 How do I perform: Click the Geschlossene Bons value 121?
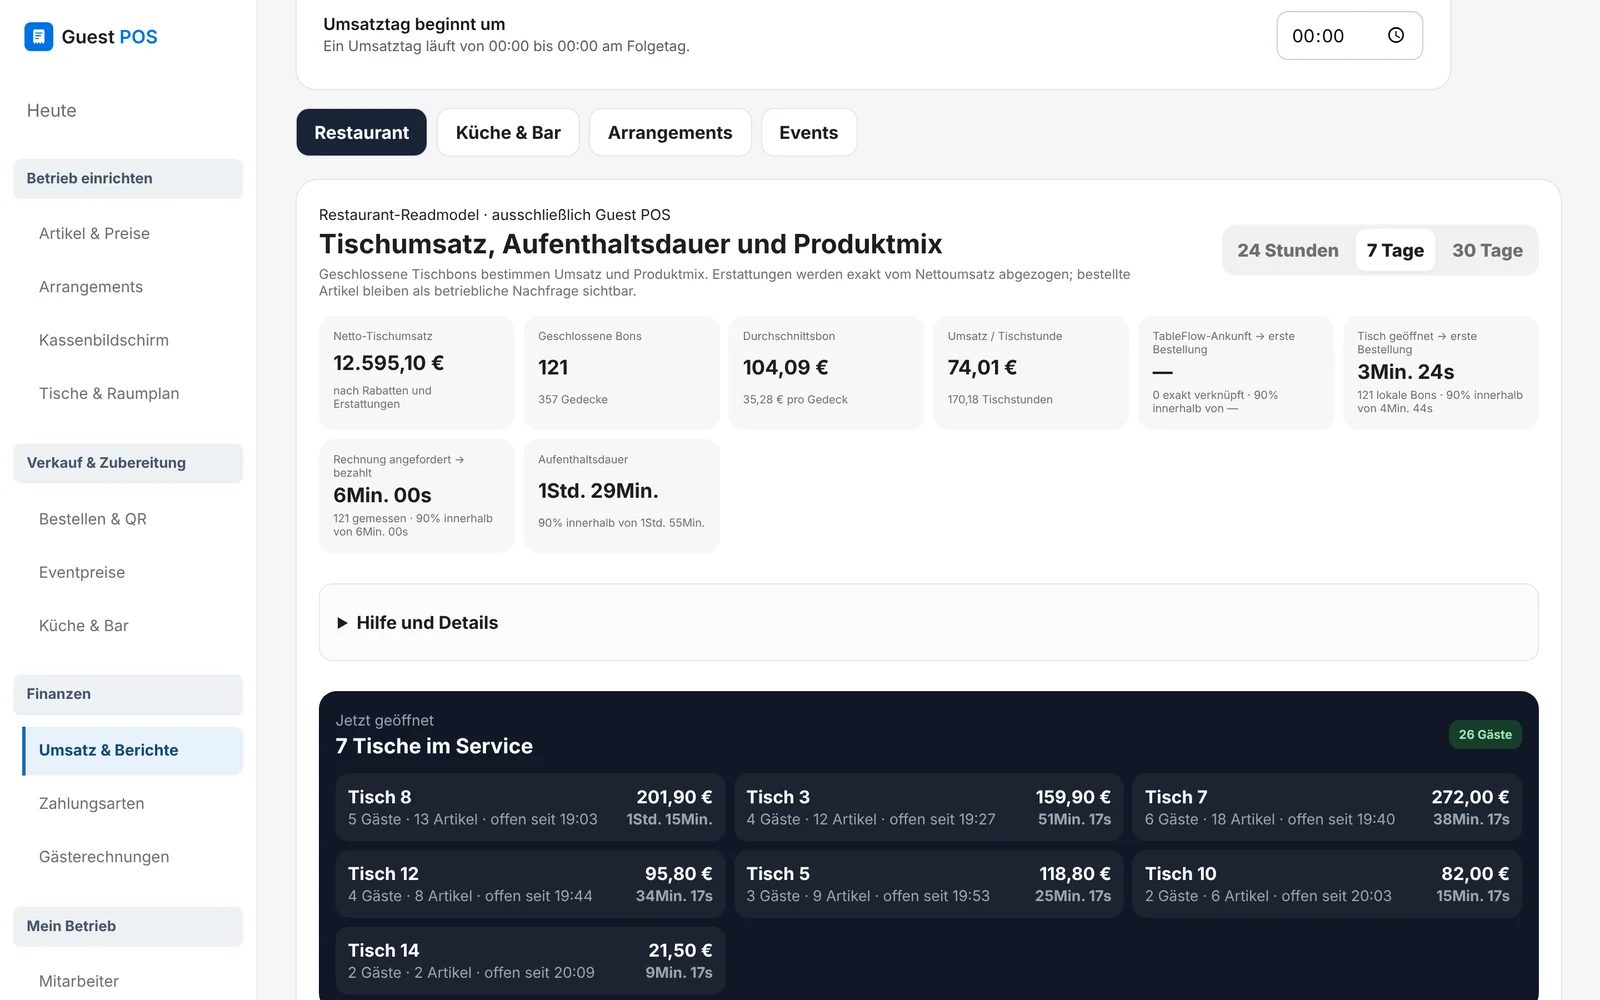pos(553,367)
